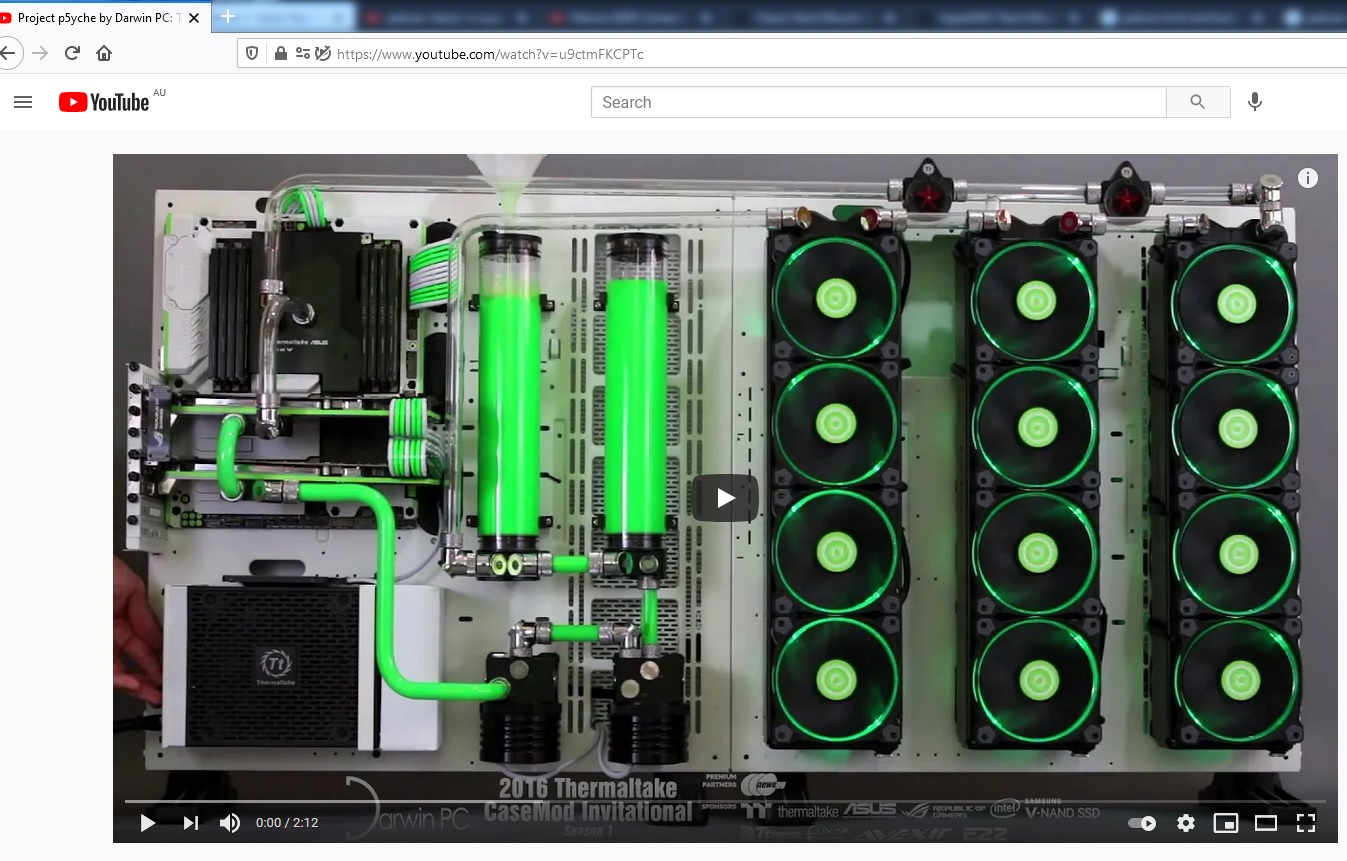Focus the YouTube search box
This screenshot has width=1347, height=861.
click(x=878, y=102)
